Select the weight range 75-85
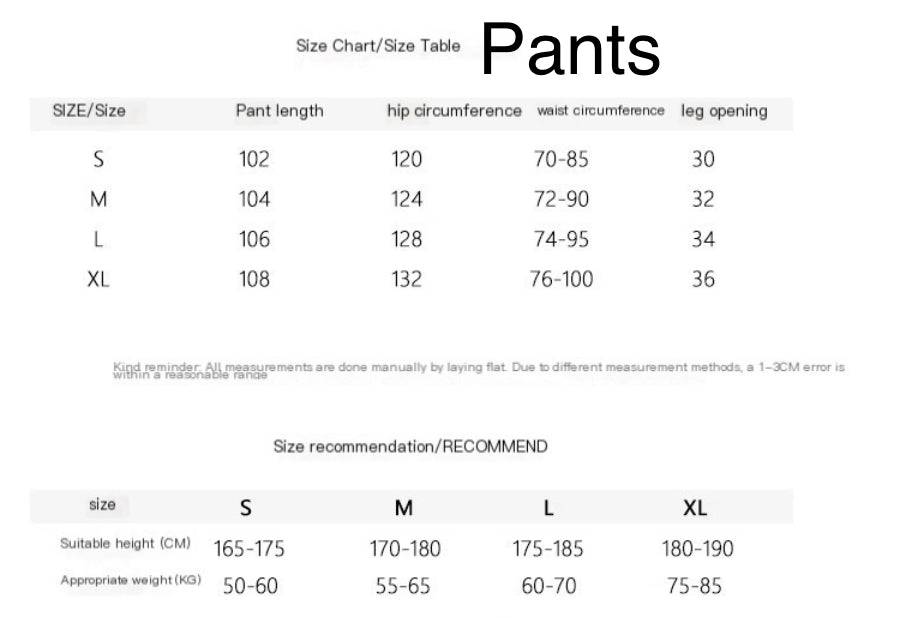 (694, 586)
